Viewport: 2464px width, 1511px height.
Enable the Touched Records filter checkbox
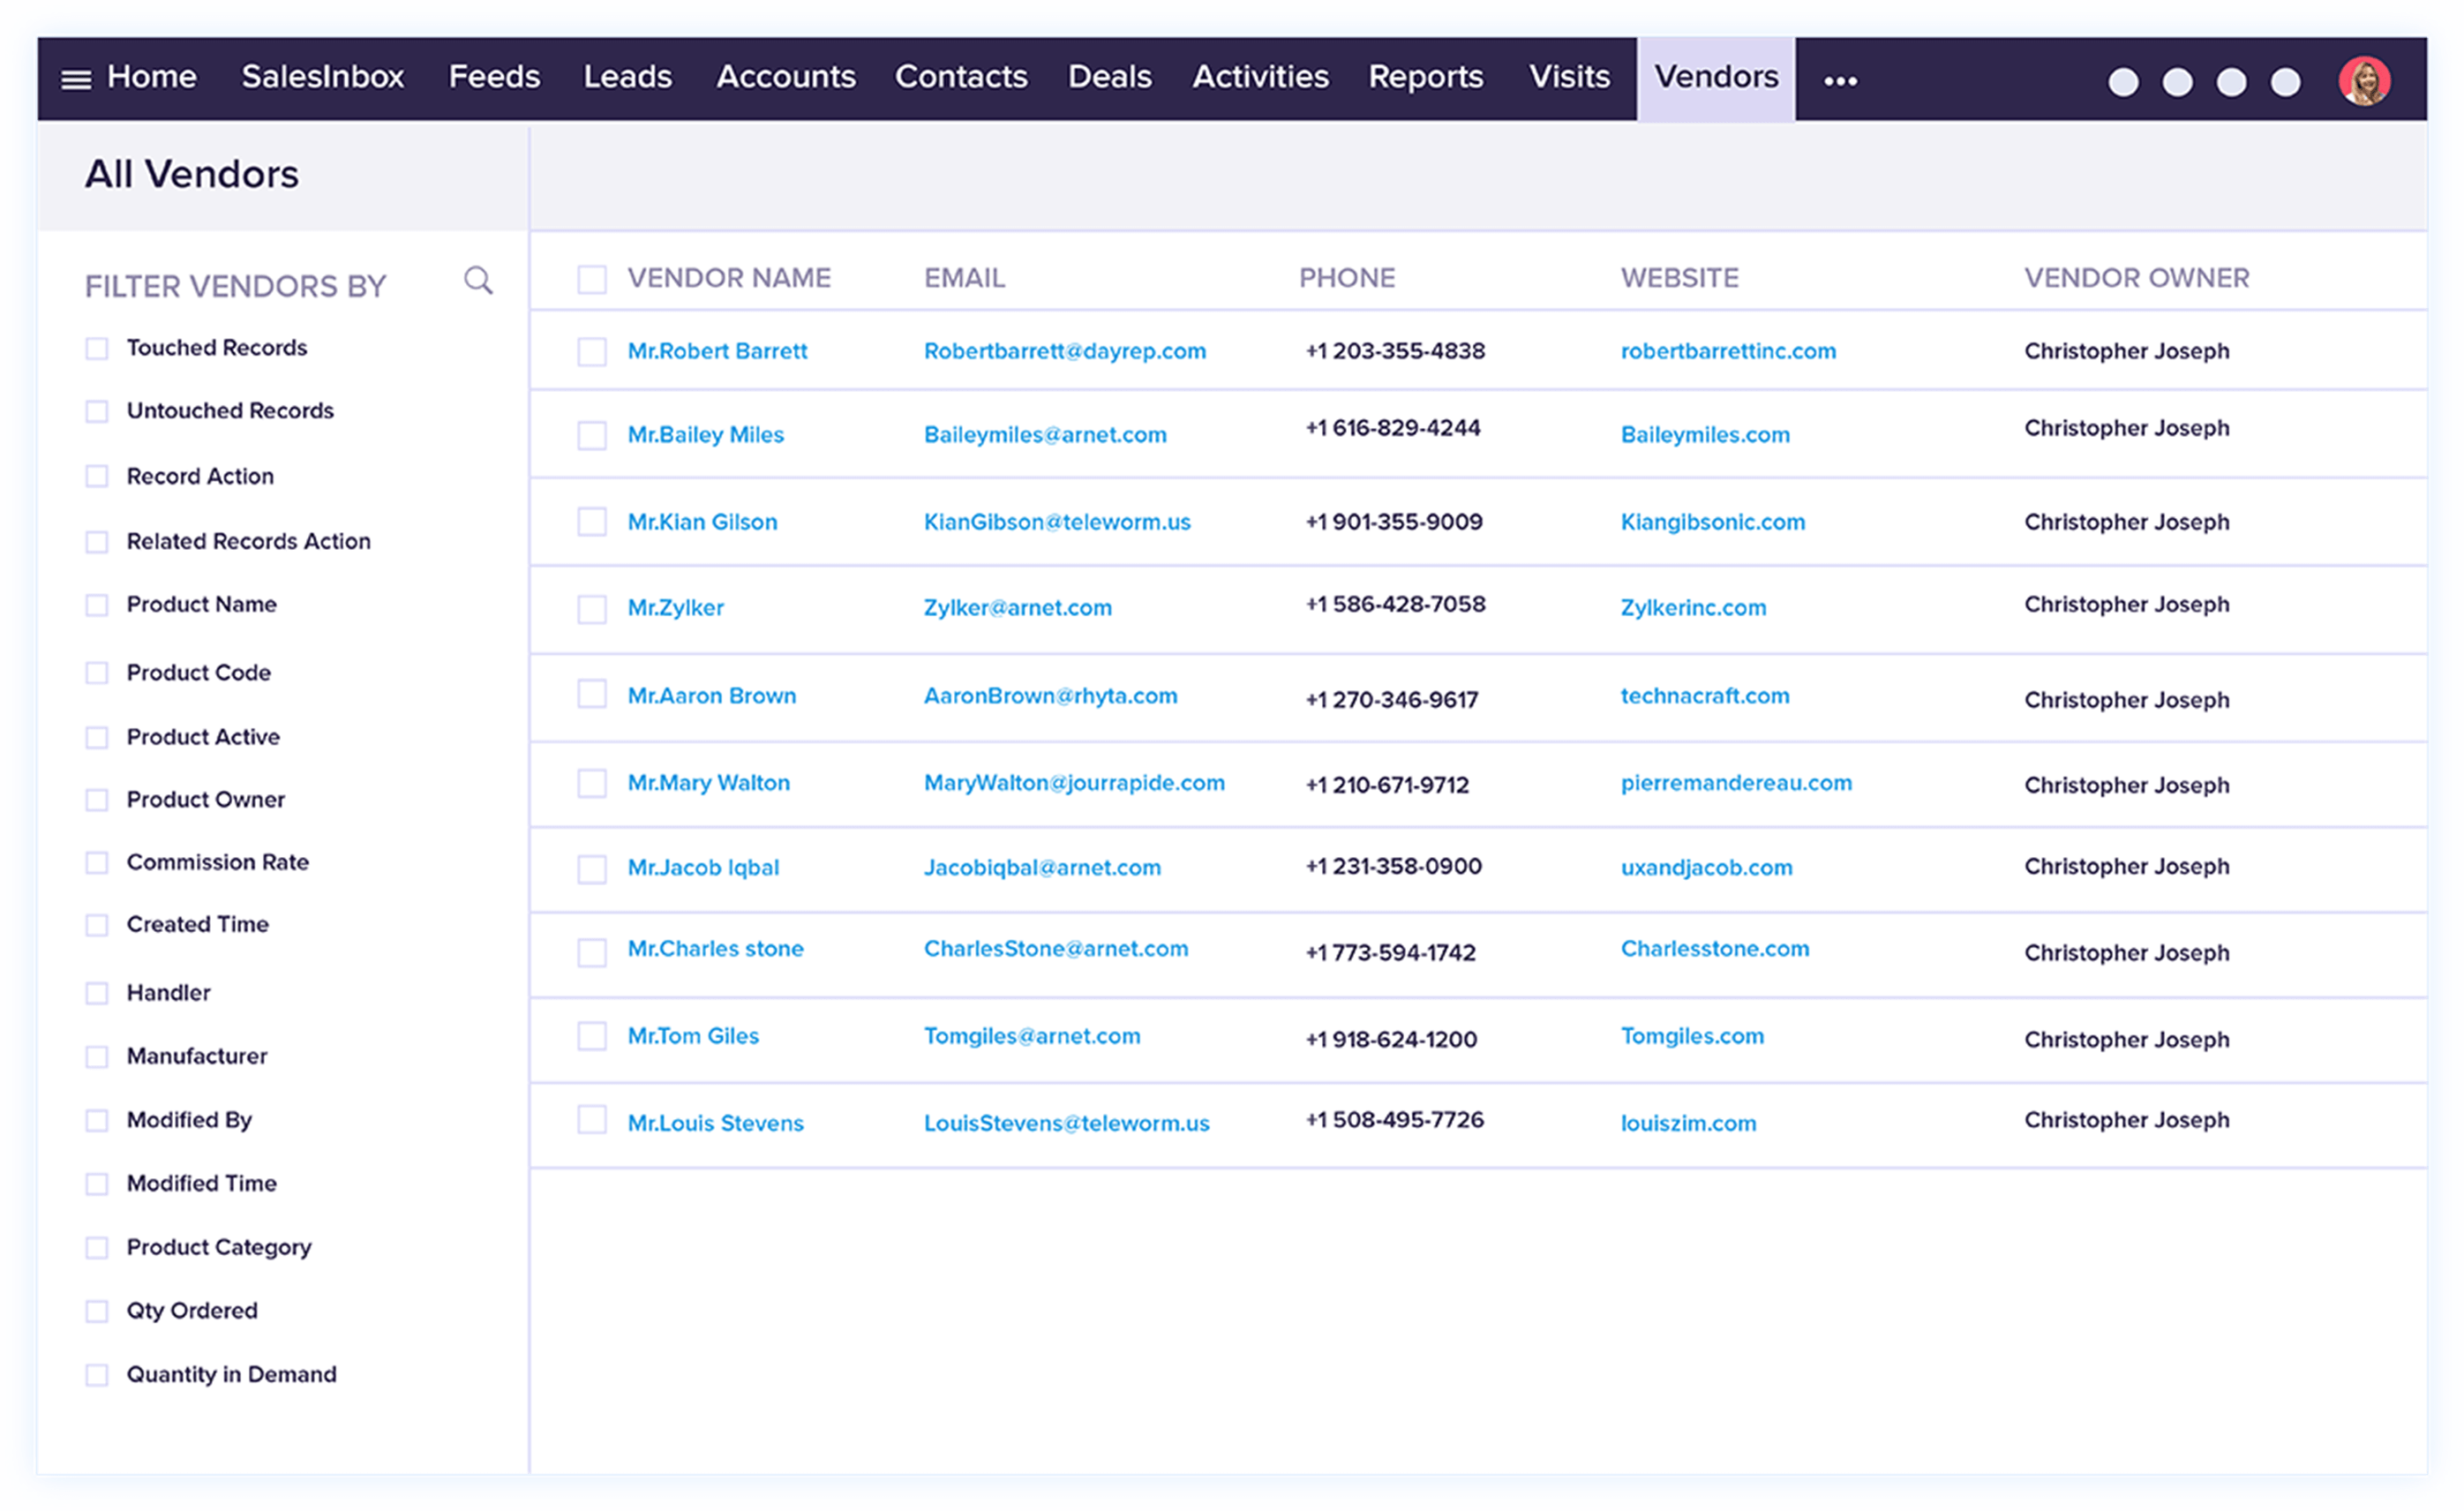[x=97, y=349]
